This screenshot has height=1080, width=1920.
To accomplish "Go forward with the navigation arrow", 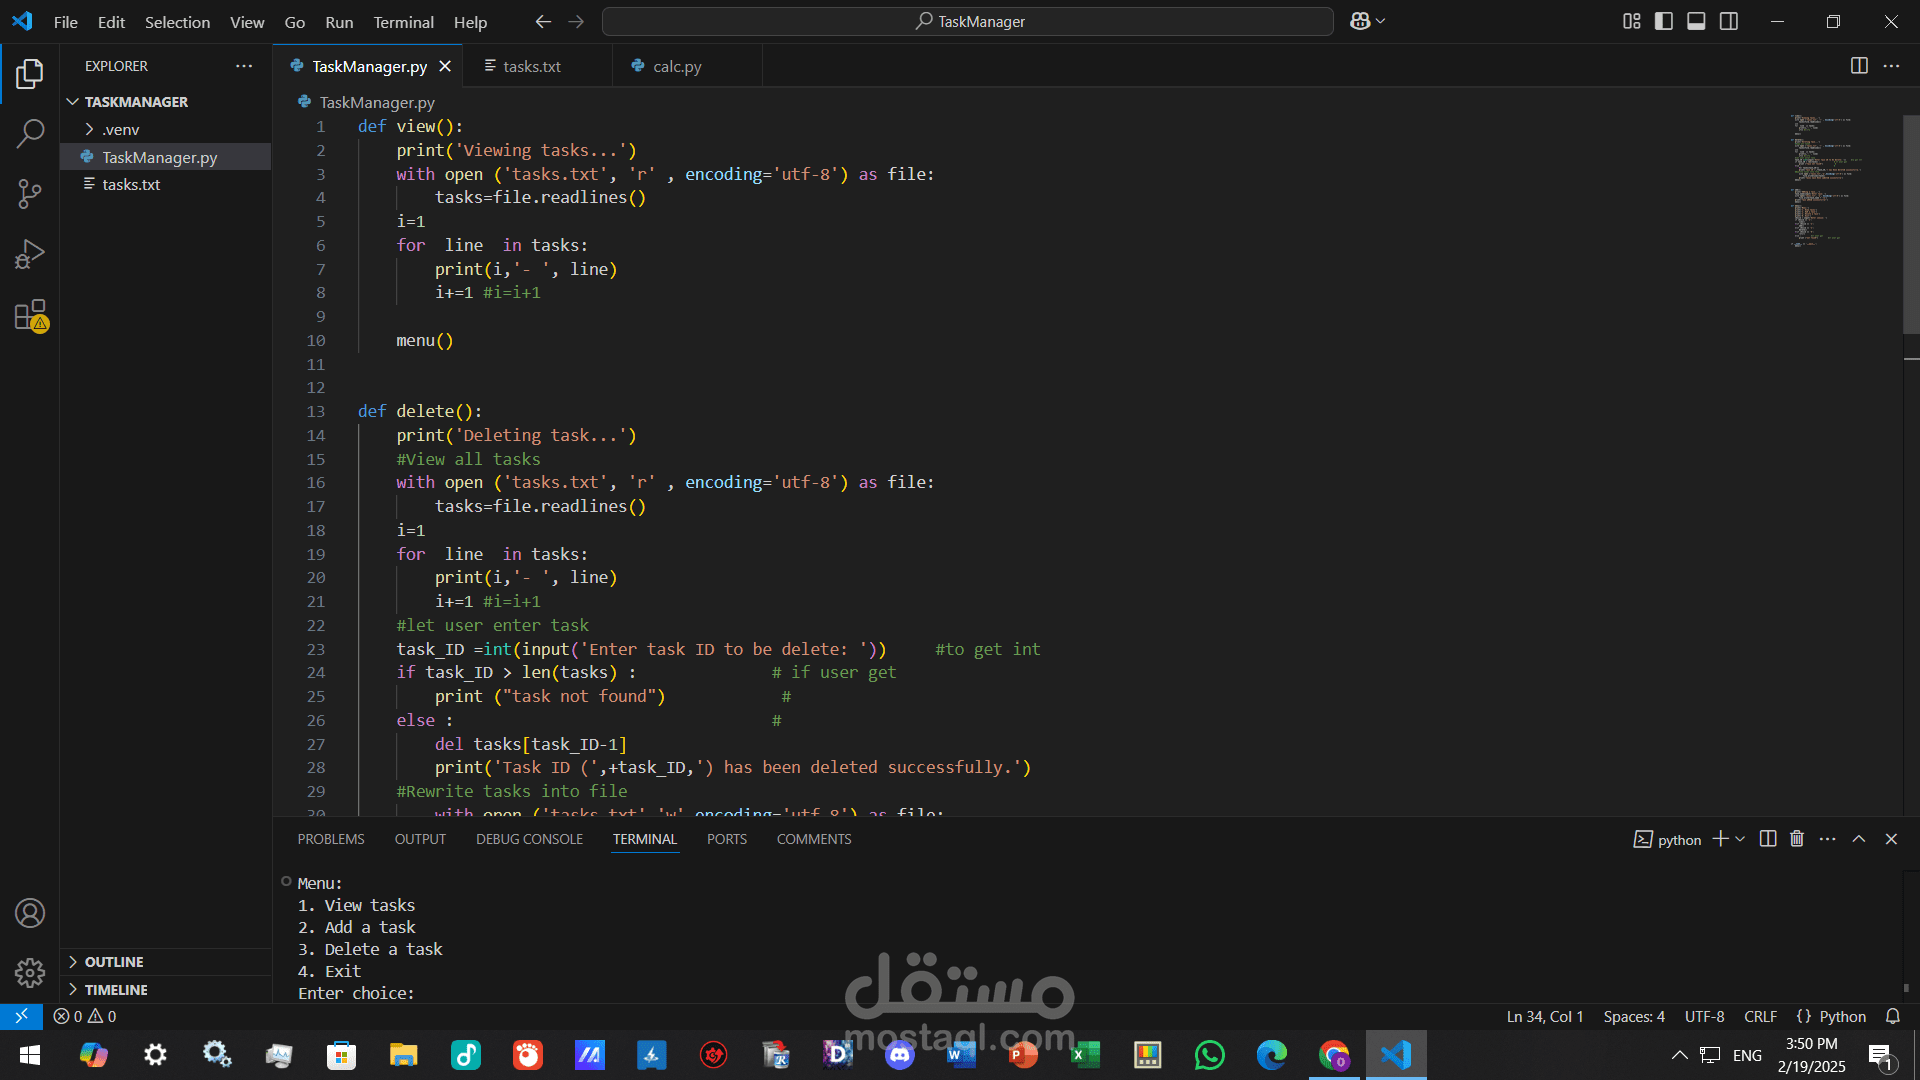I will coord(576,21).
